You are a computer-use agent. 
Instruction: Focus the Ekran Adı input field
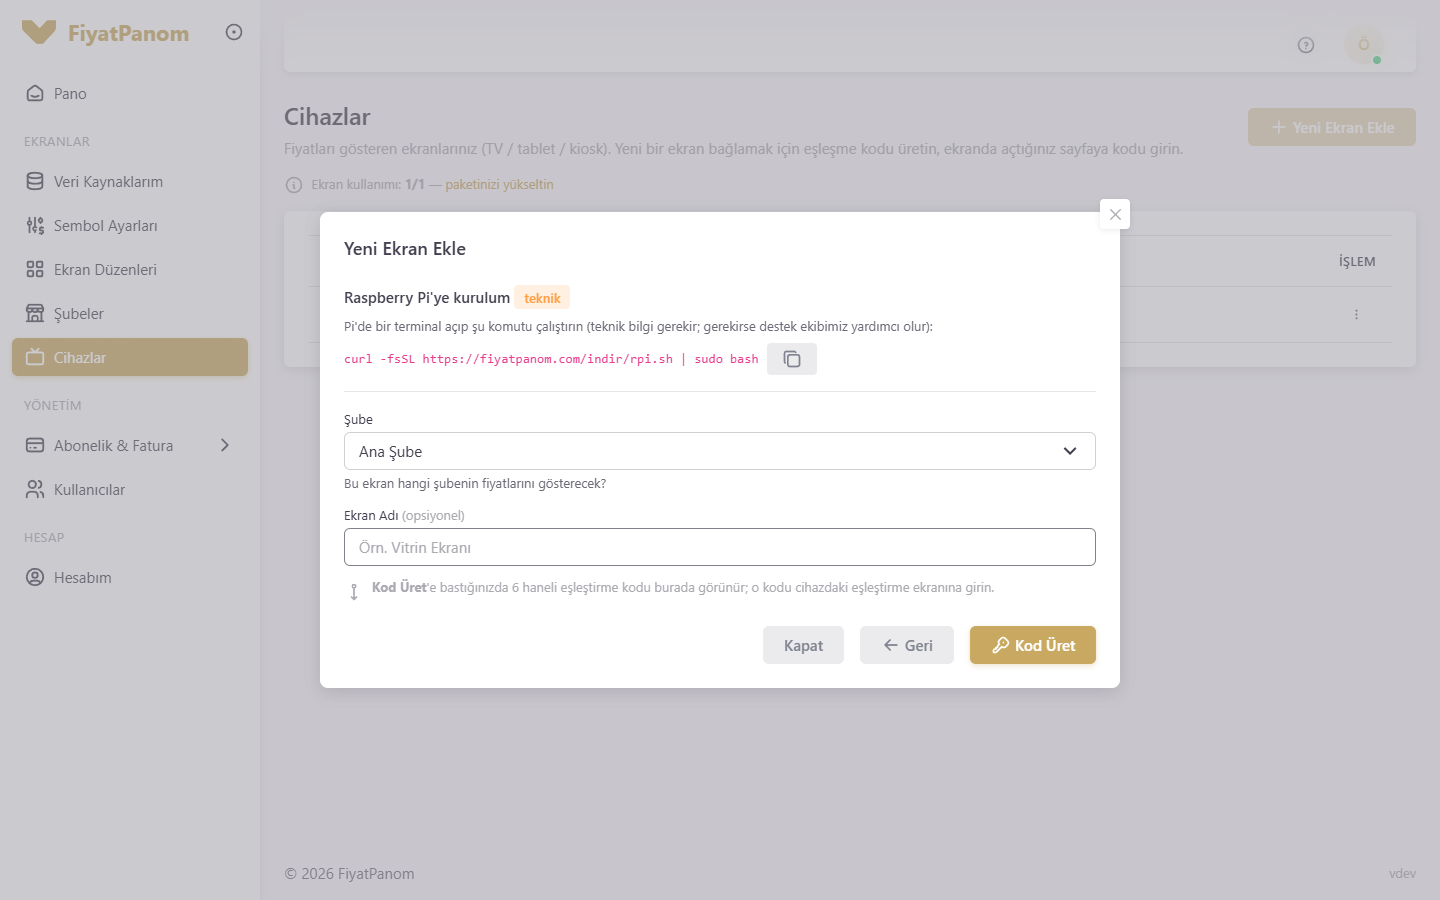point(720,547)
